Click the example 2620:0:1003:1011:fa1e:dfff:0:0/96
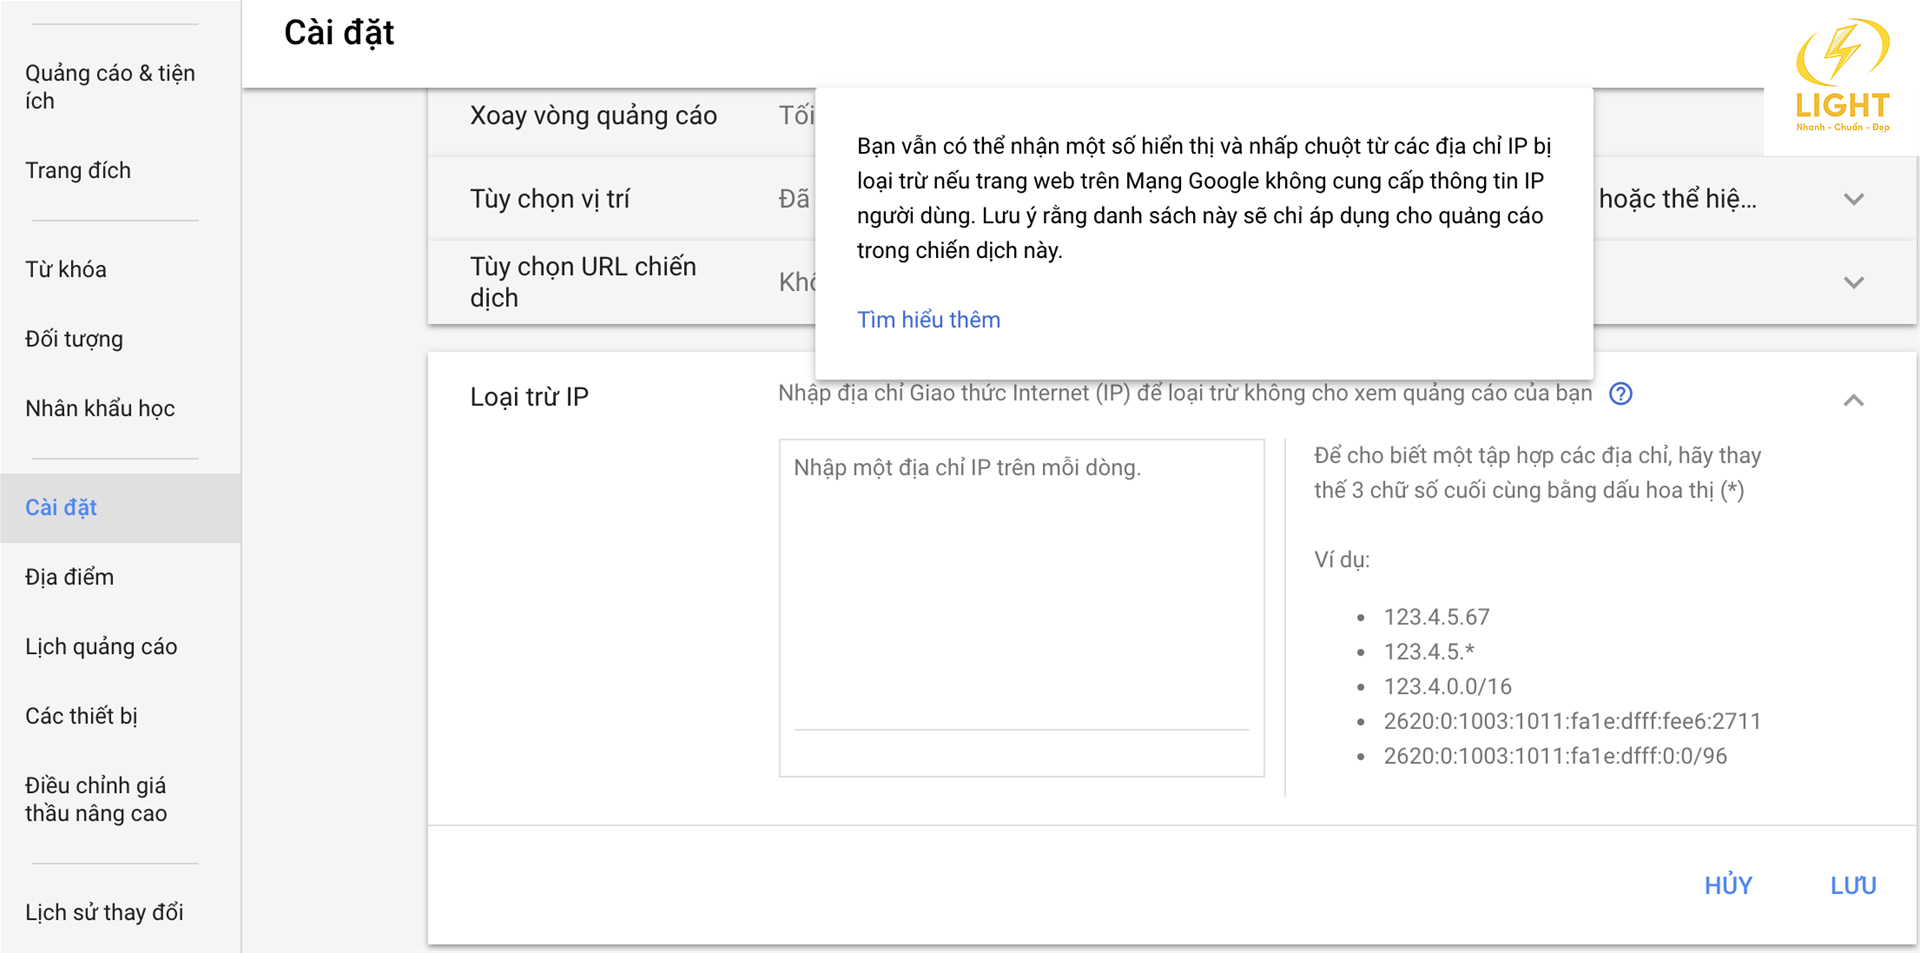Viewport: 1920px width, 953px height. point(1555,756)
